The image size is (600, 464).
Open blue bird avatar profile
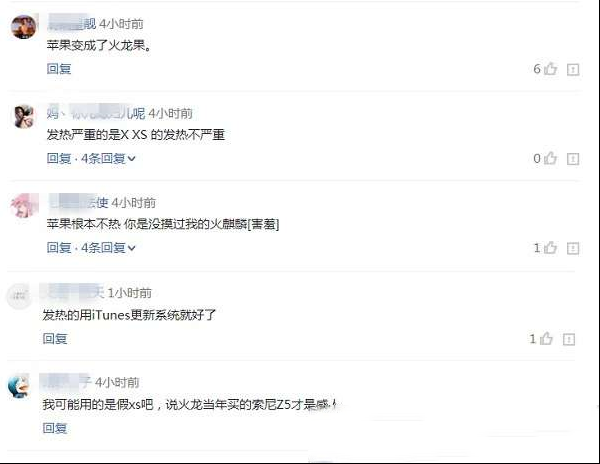pyautogui.click(x=19, y=386)
